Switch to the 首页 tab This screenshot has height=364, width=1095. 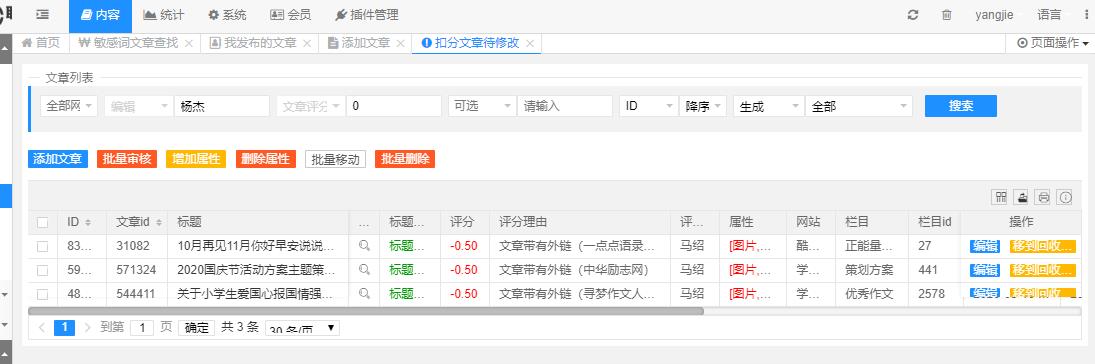tap(41, 43)
